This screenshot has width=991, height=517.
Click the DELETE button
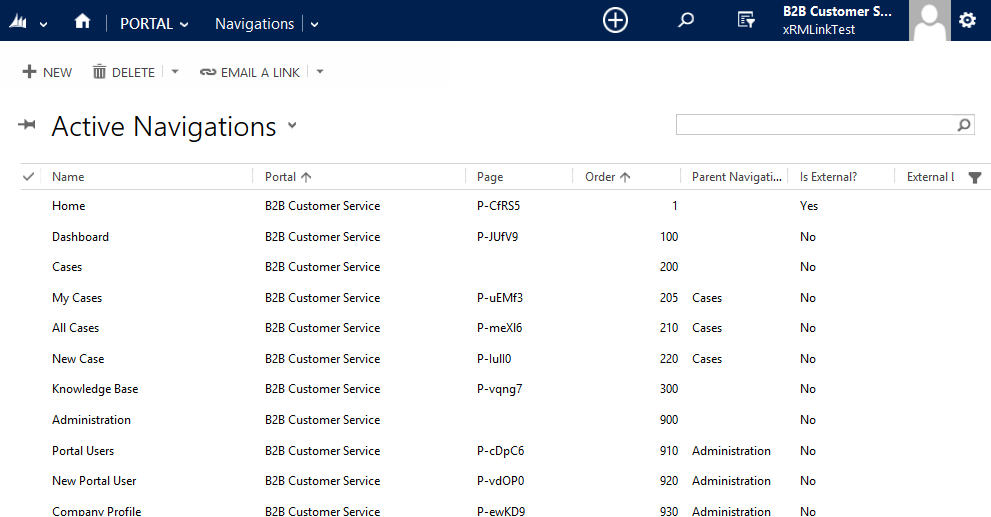pos(124,72)
